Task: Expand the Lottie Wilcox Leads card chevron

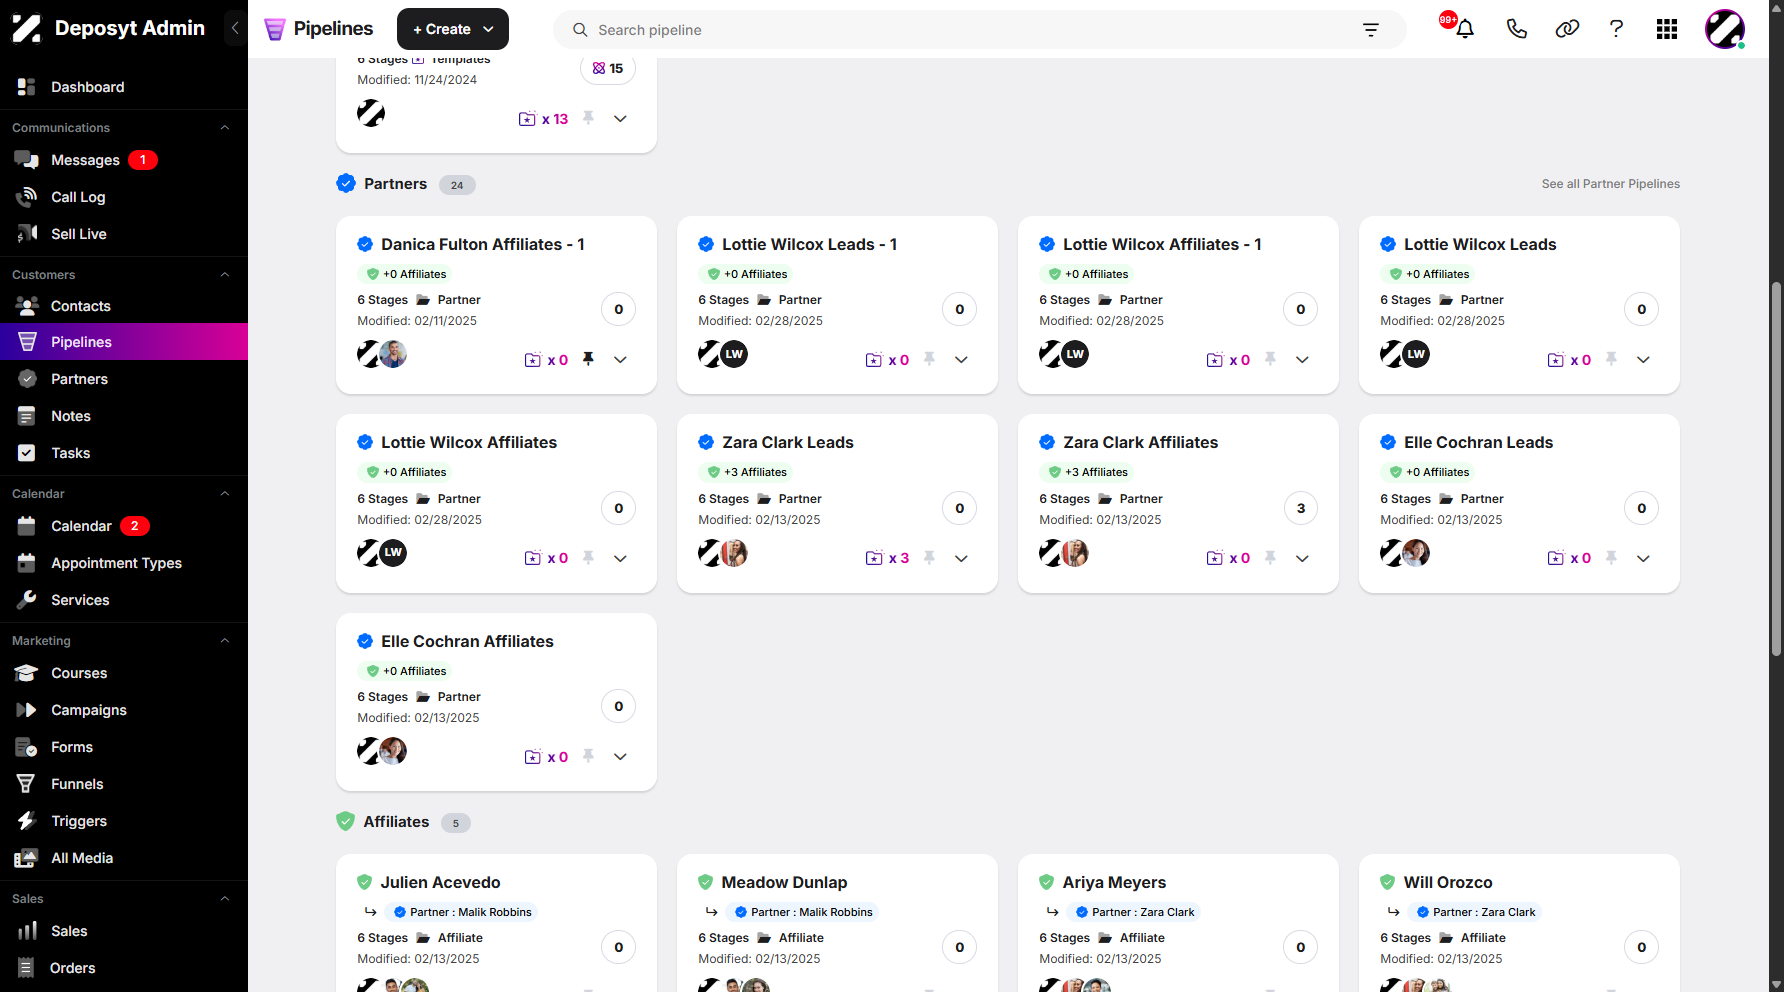Action: pyautogui.click(x=1643, y=360)
